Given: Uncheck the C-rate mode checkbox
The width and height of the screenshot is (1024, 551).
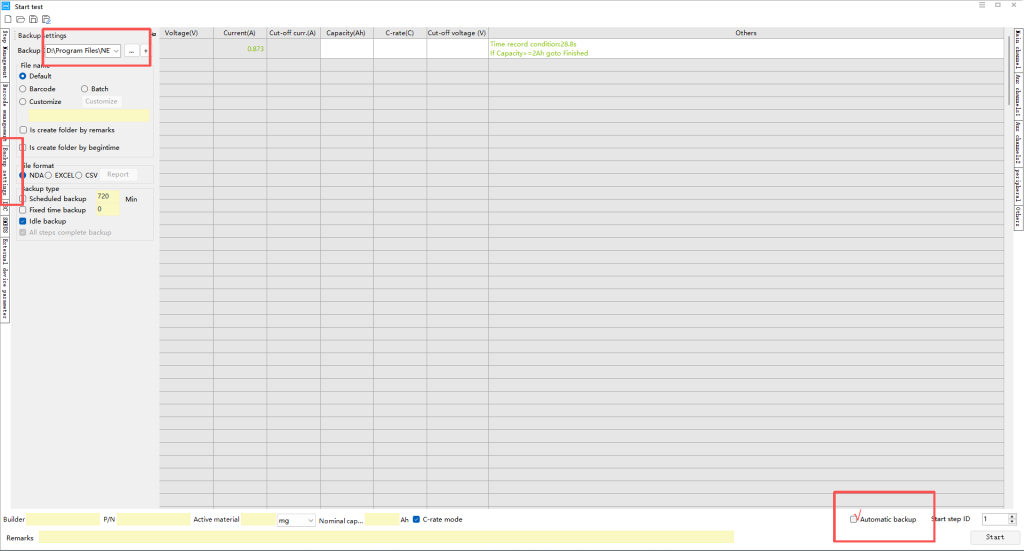Looking at the screenshot, I should (x=417, y=519).
